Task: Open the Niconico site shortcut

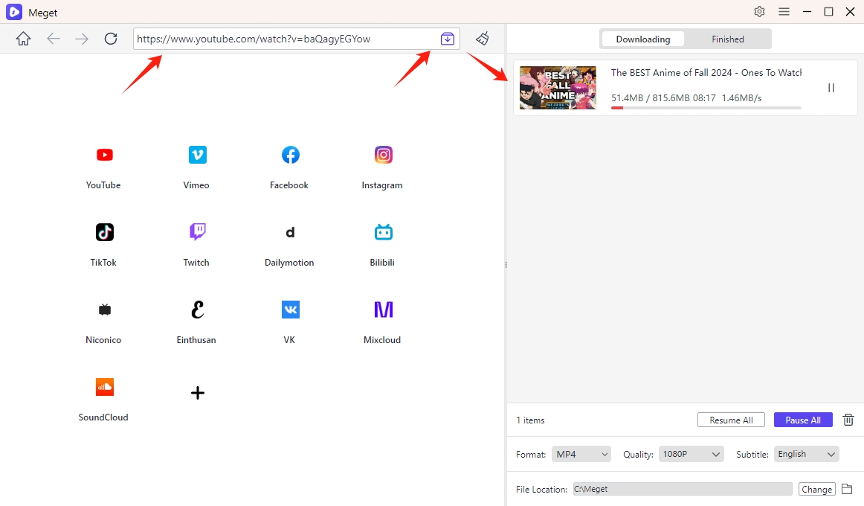Action: (104, 310)
